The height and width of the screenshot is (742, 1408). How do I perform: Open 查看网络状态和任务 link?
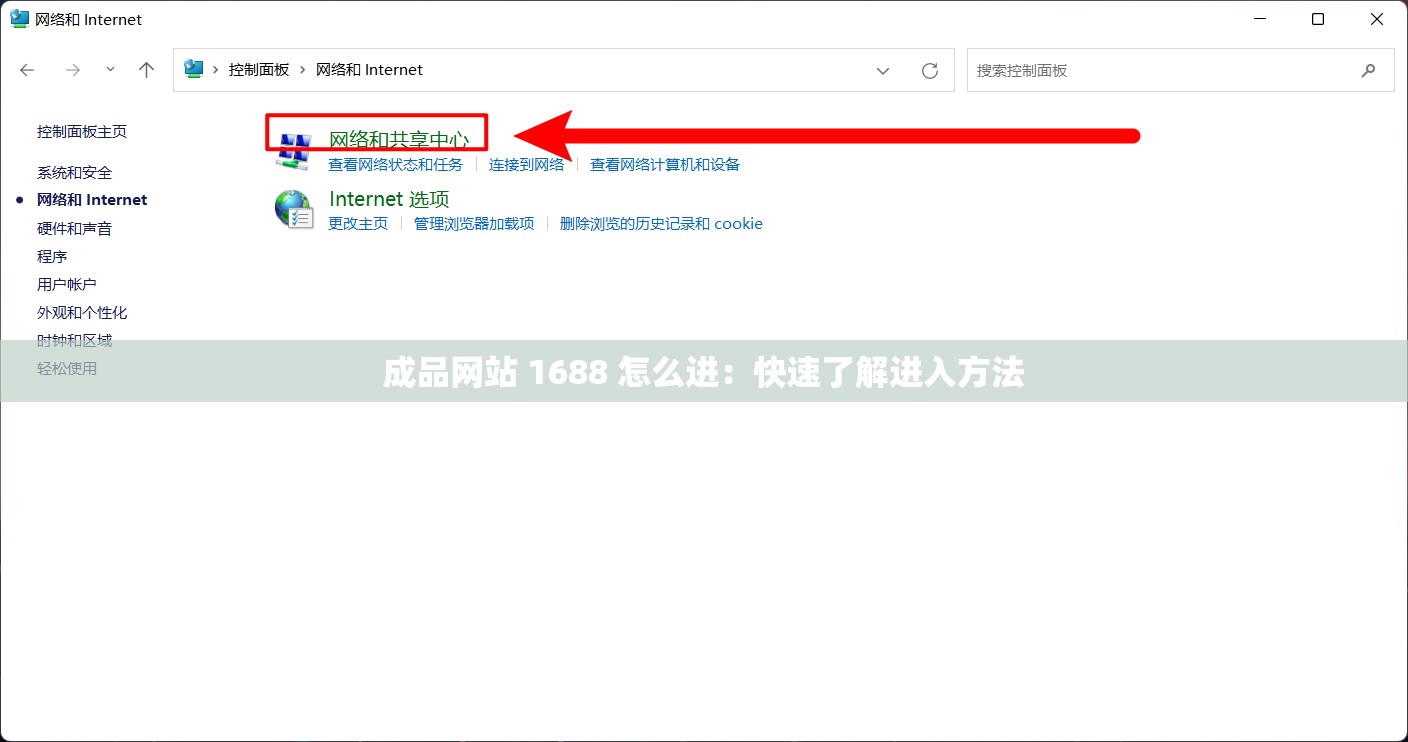(396, 165)
